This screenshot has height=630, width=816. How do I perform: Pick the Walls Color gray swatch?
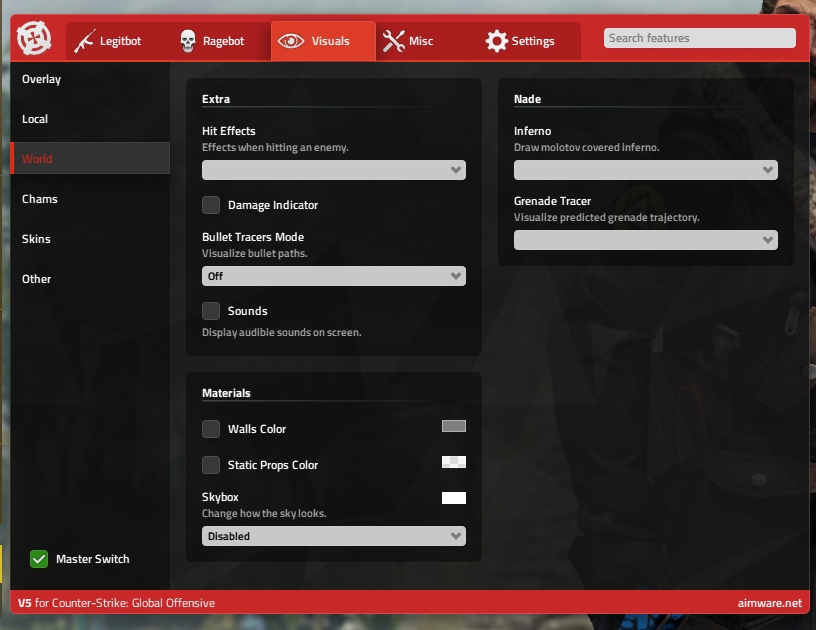[454, 426]
